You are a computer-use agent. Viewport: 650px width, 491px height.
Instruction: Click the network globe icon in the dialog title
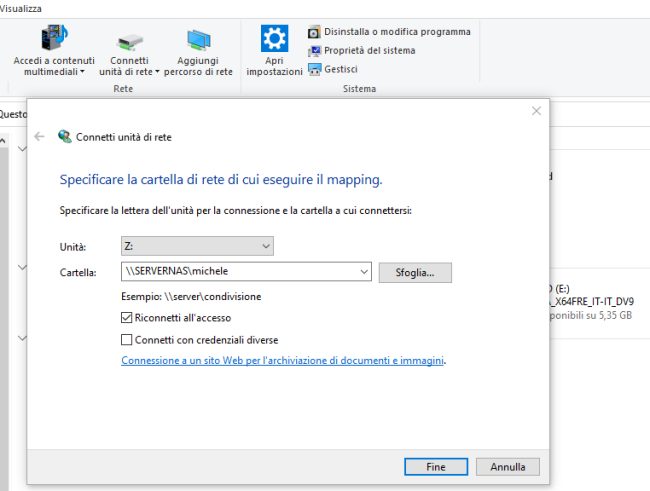65,136
